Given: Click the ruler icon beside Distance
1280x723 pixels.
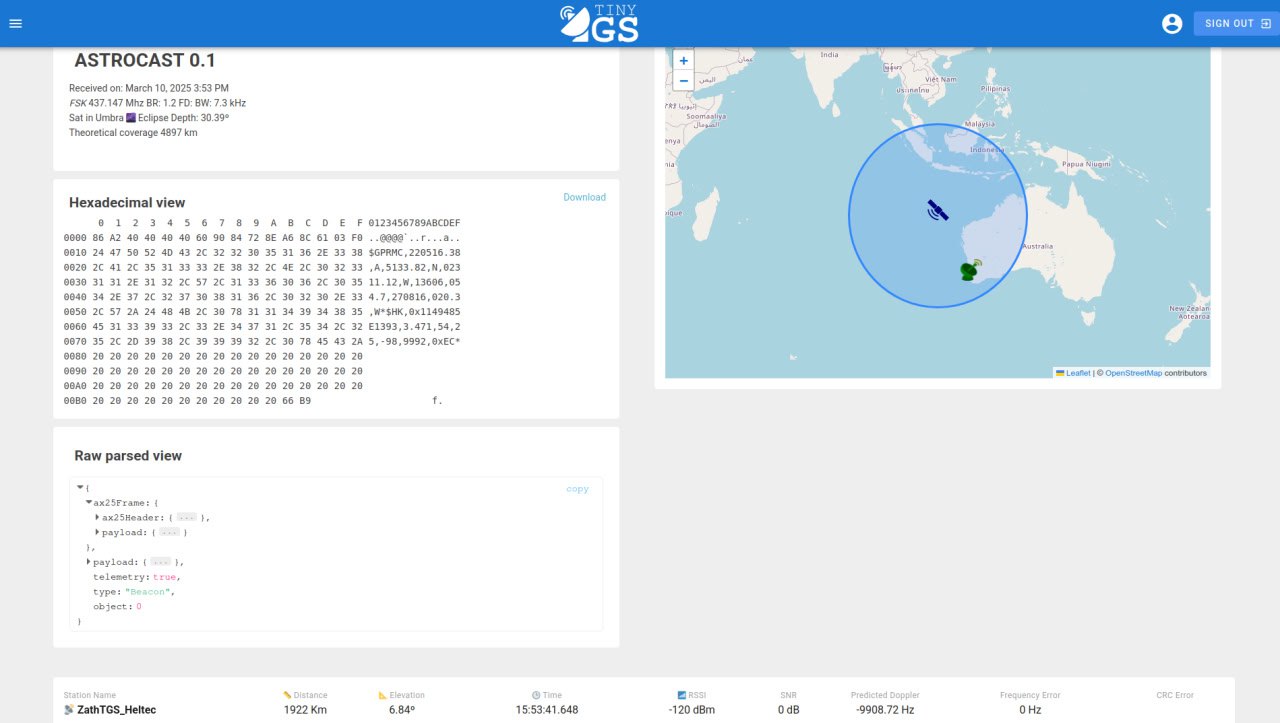Looking at the screenshot, I should pyautogui.click(x=288, y=695).
